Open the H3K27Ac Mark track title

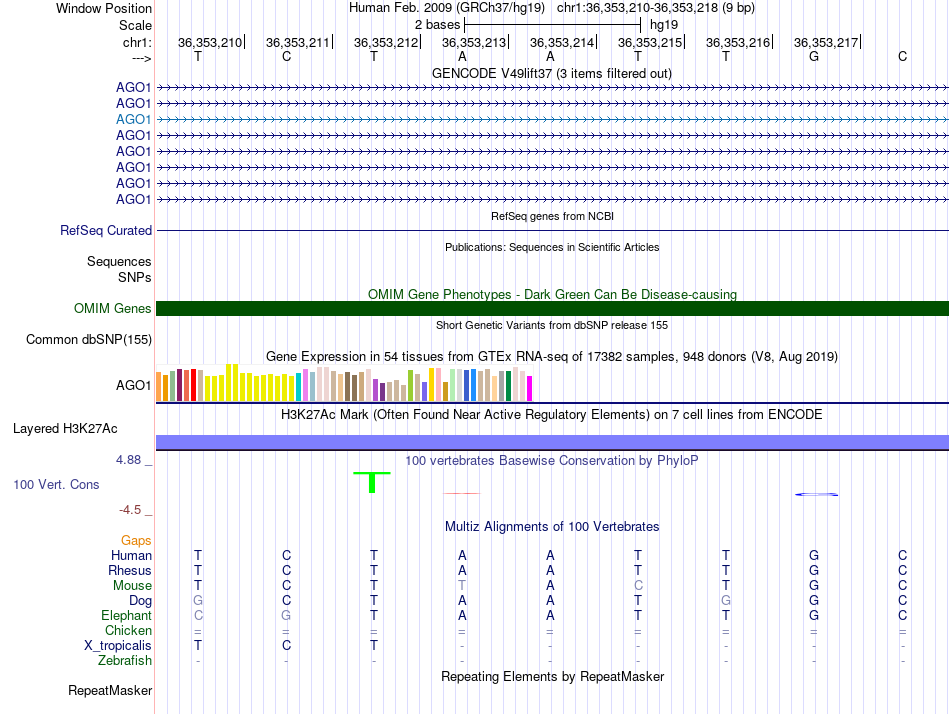(x=552, y=415)
